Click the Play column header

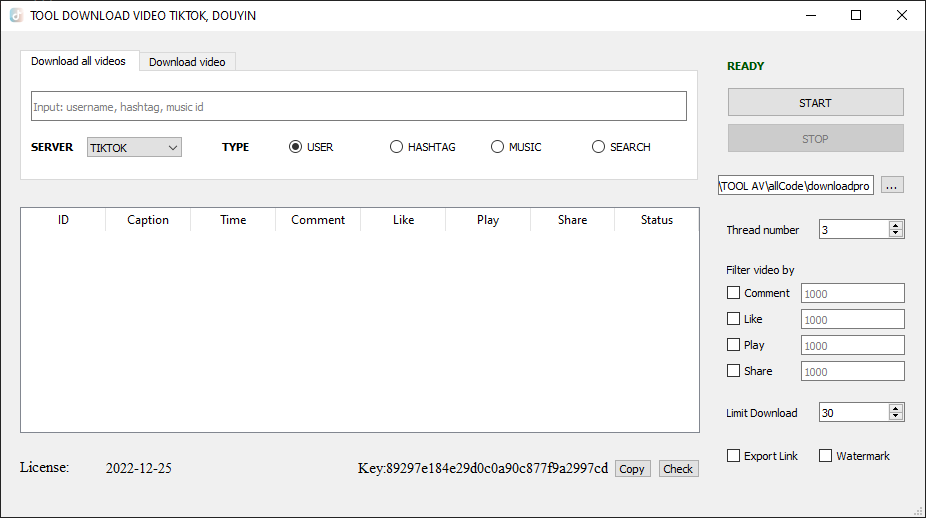[488, 220]
